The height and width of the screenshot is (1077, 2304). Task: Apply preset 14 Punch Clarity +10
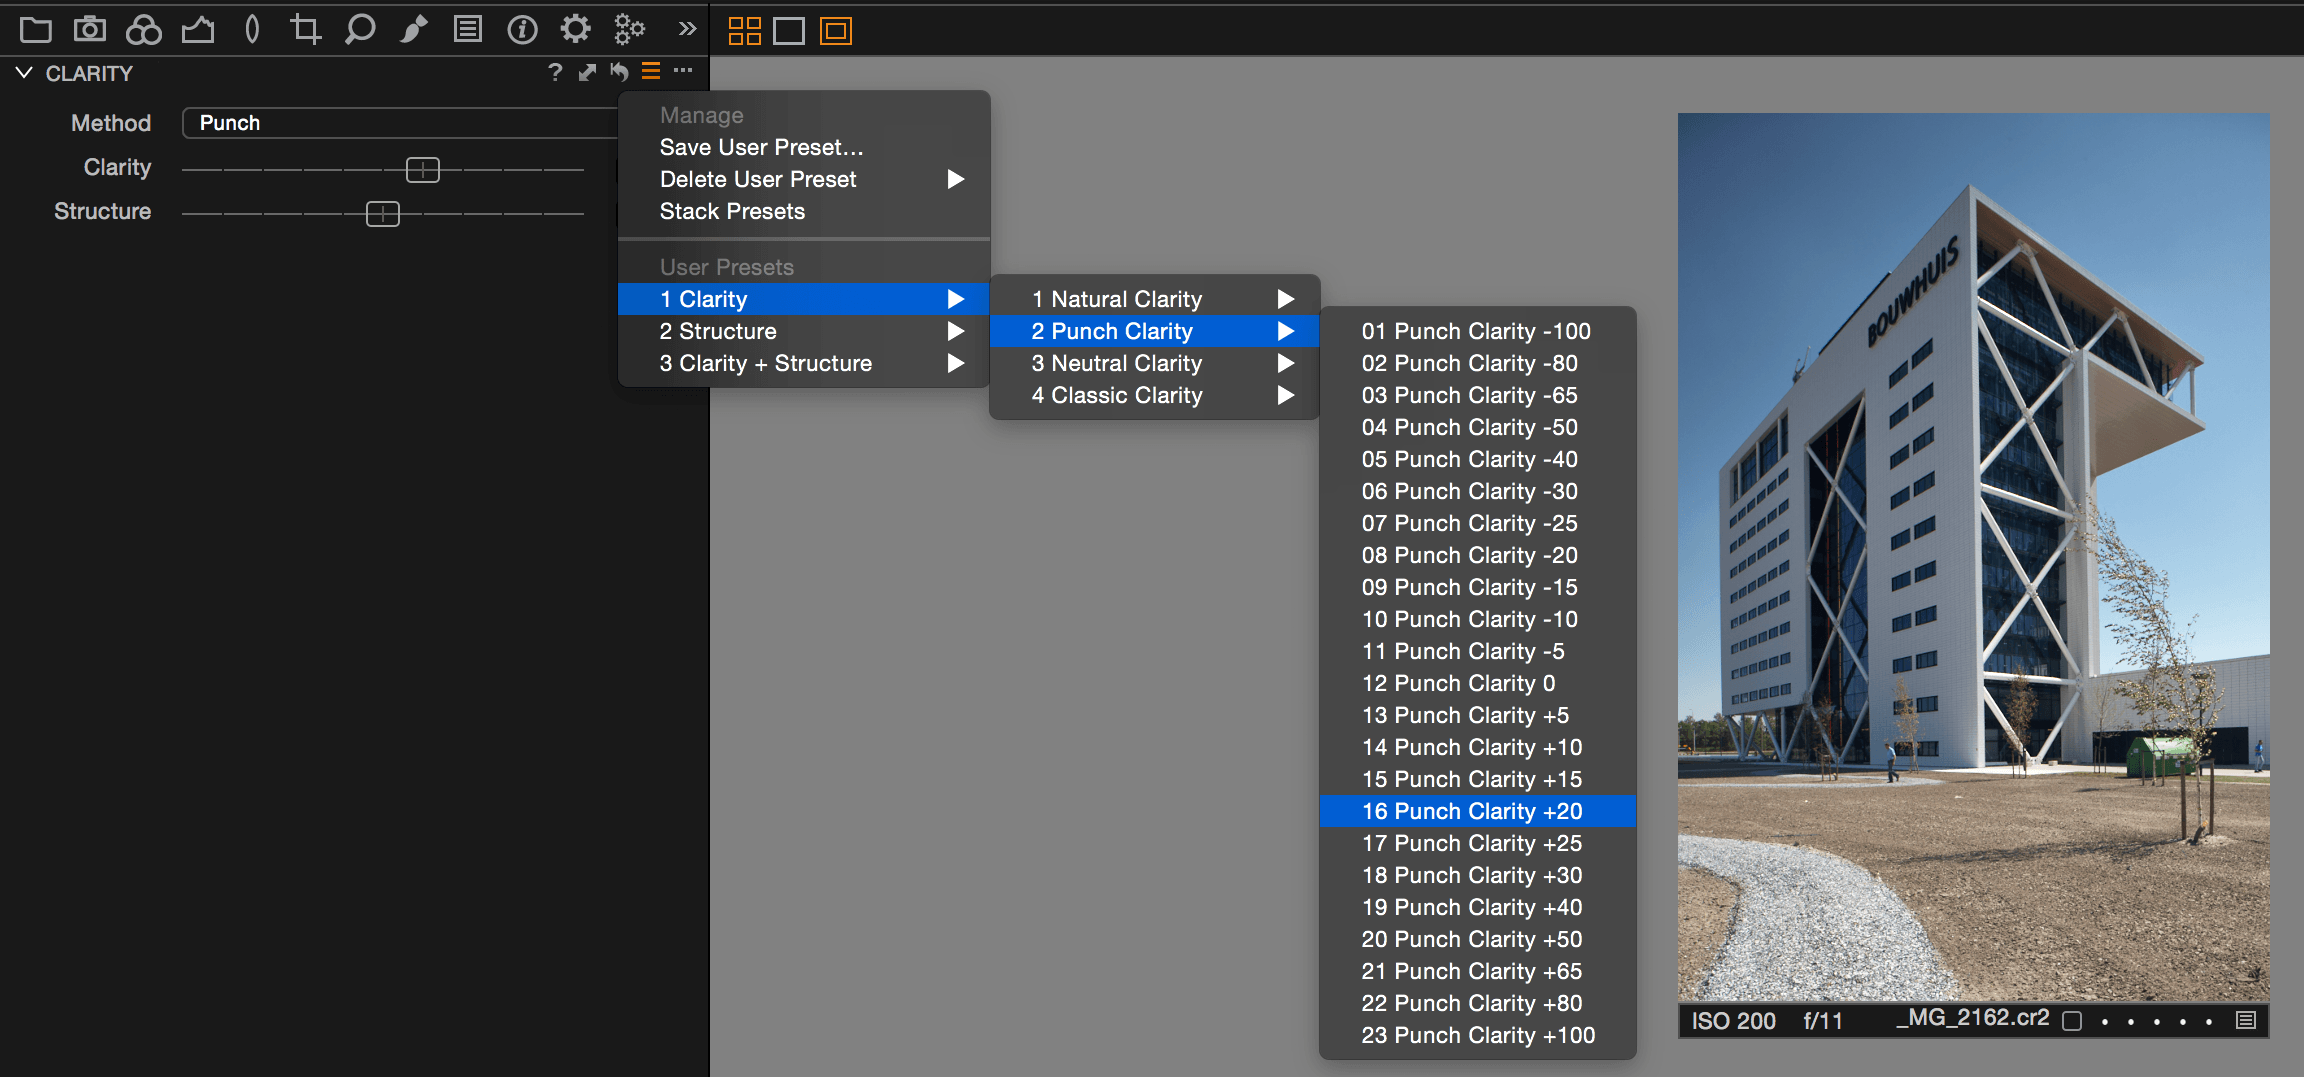(1478, 747)
